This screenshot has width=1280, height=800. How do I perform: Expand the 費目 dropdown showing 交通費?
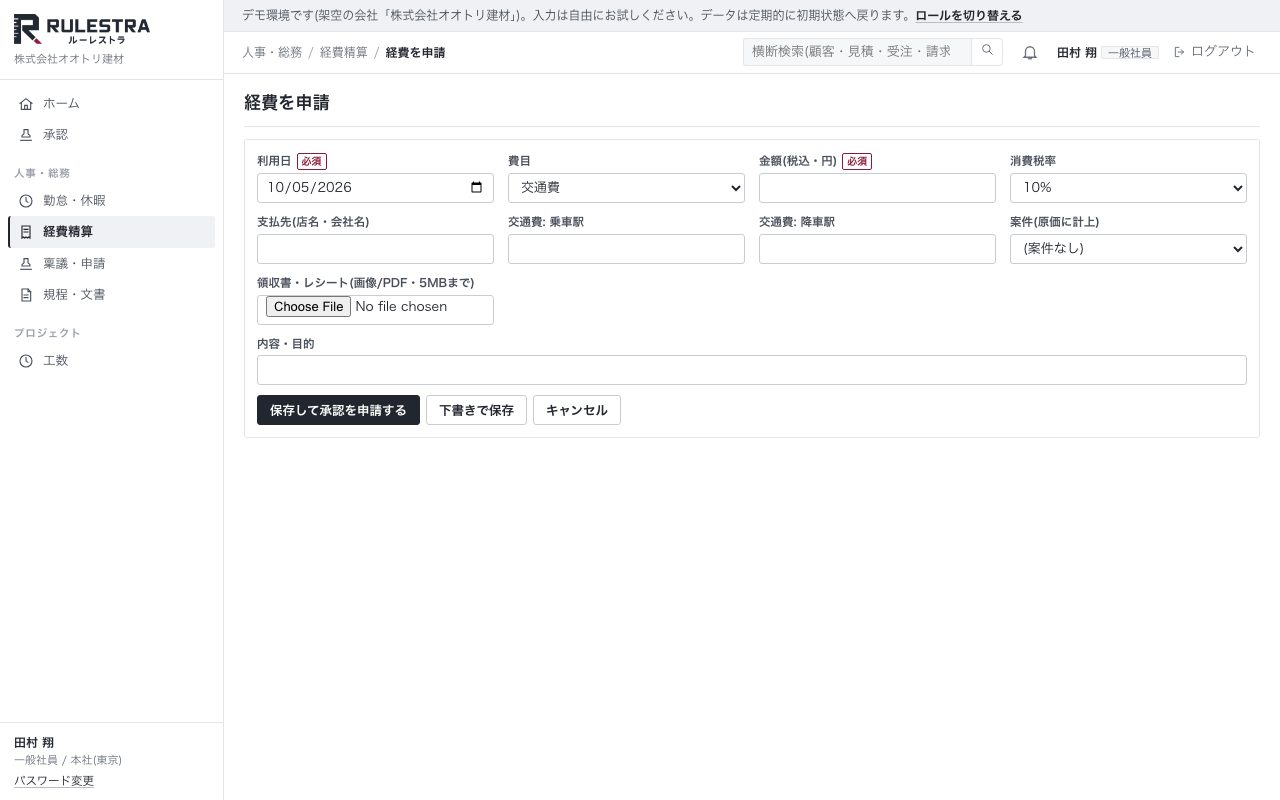[626, 188]
